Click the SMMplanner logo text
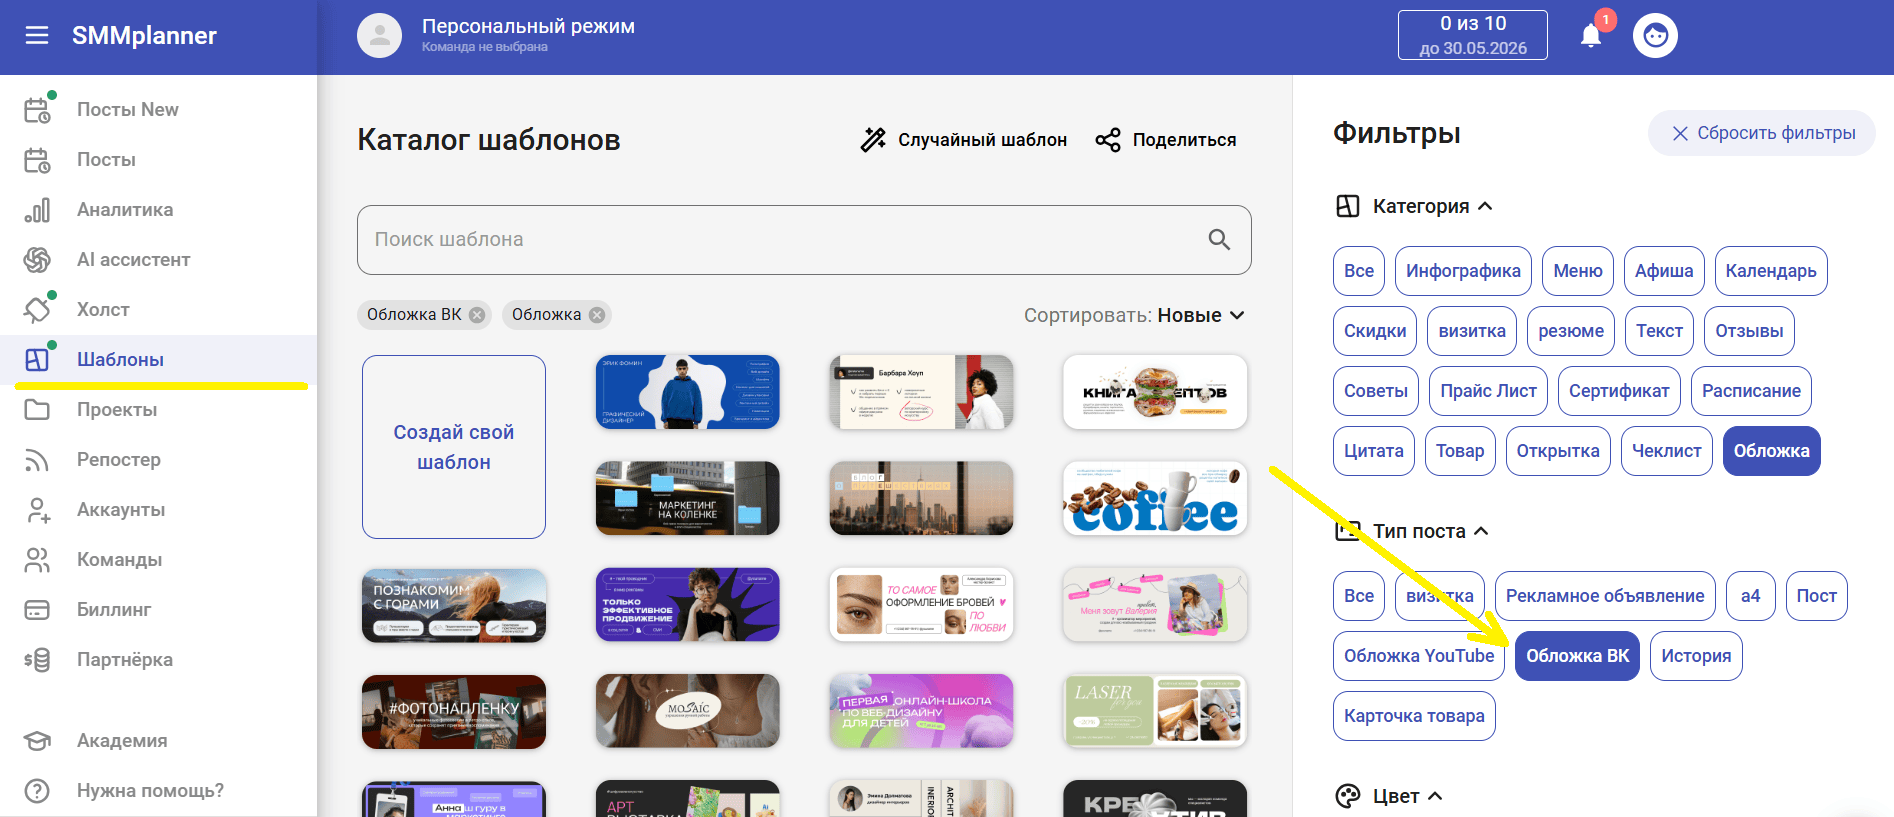 click(x=144, y=36)
